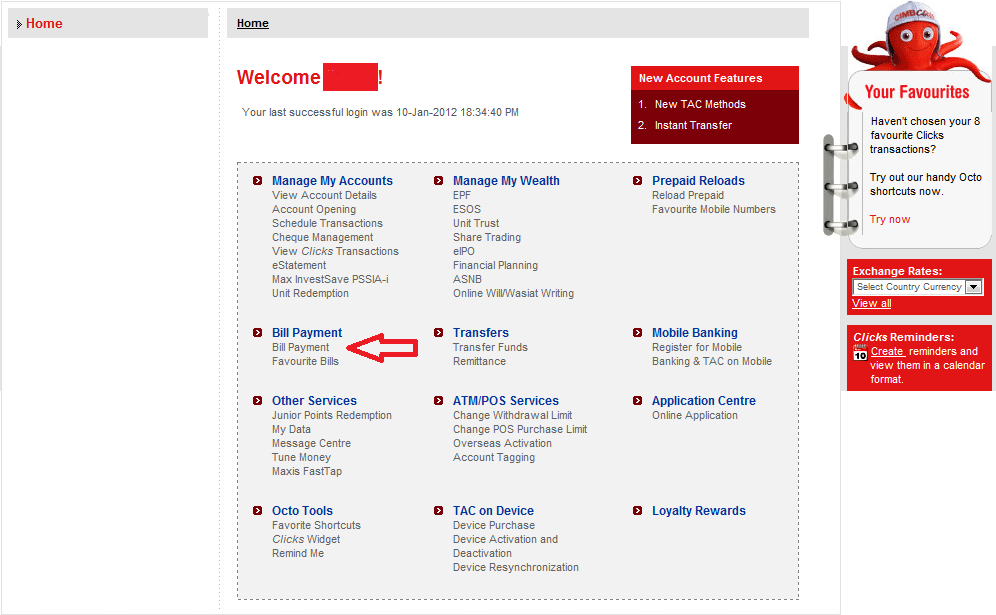Open eIPO link
Image resolution: width=996 pixels, height=615 pixels.
(x=464, y=251)
